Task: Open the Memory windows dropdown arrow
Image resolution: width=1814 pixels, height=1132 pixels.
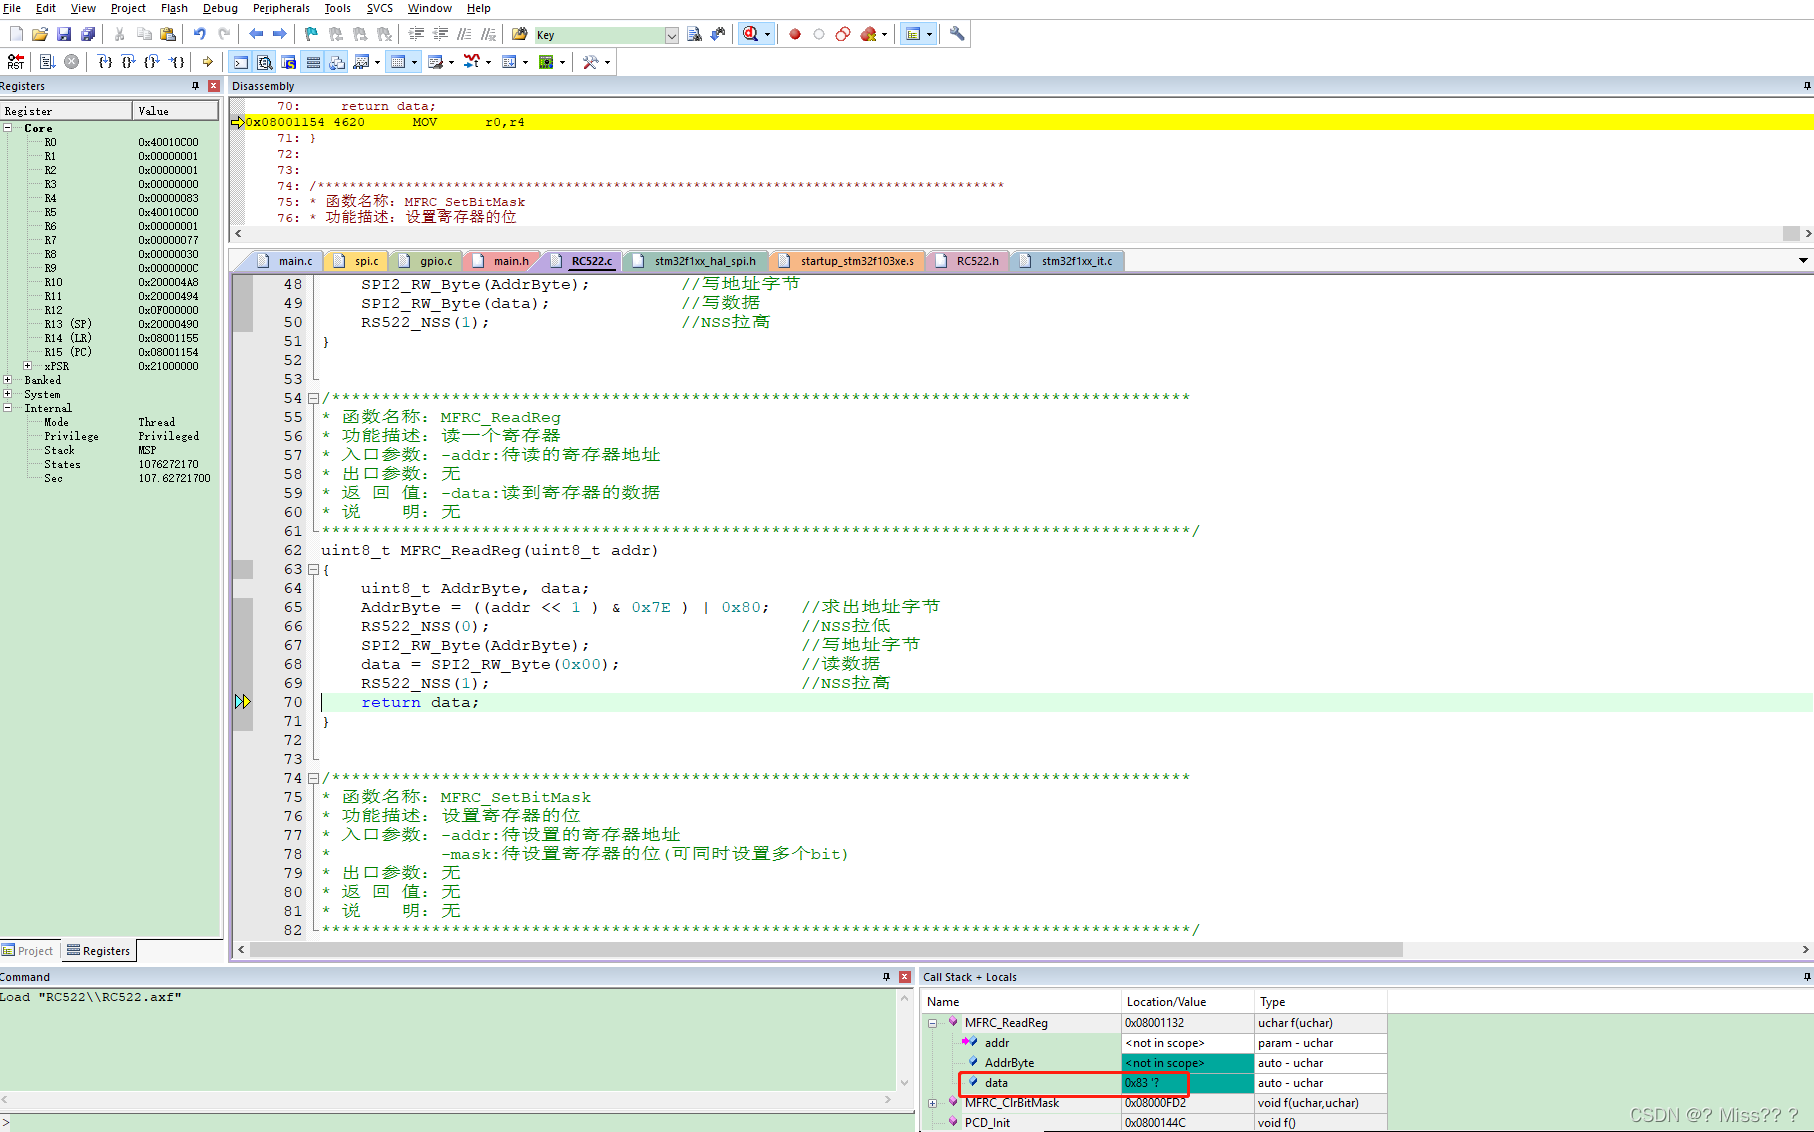Action: (414, 62)
